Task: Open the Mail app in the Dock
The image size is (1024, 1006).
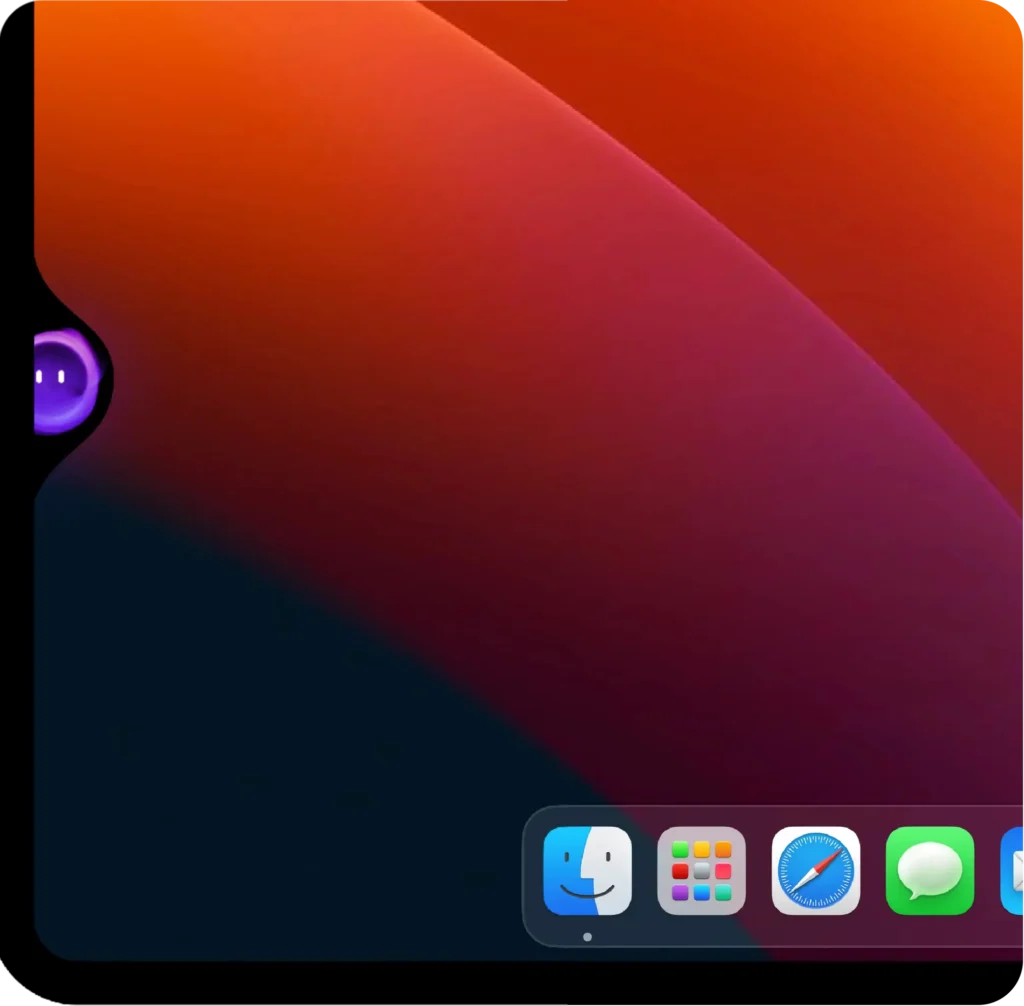Action: [1012, 870]
